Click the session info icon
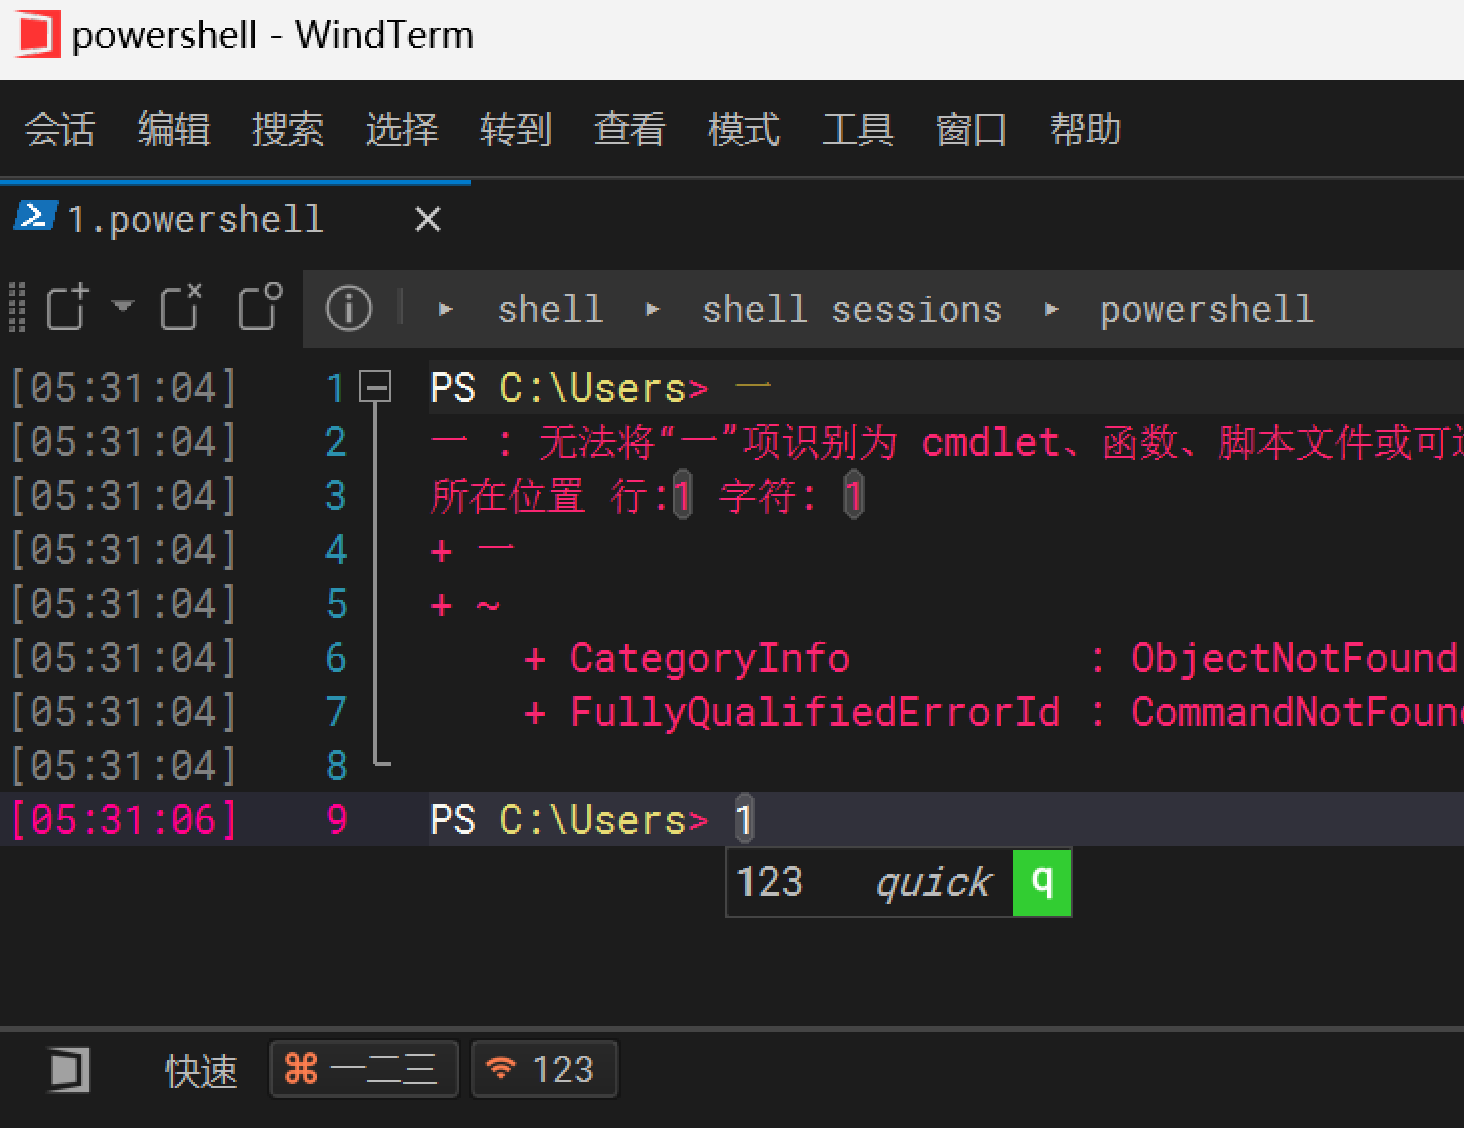 [x=349, y=308]
